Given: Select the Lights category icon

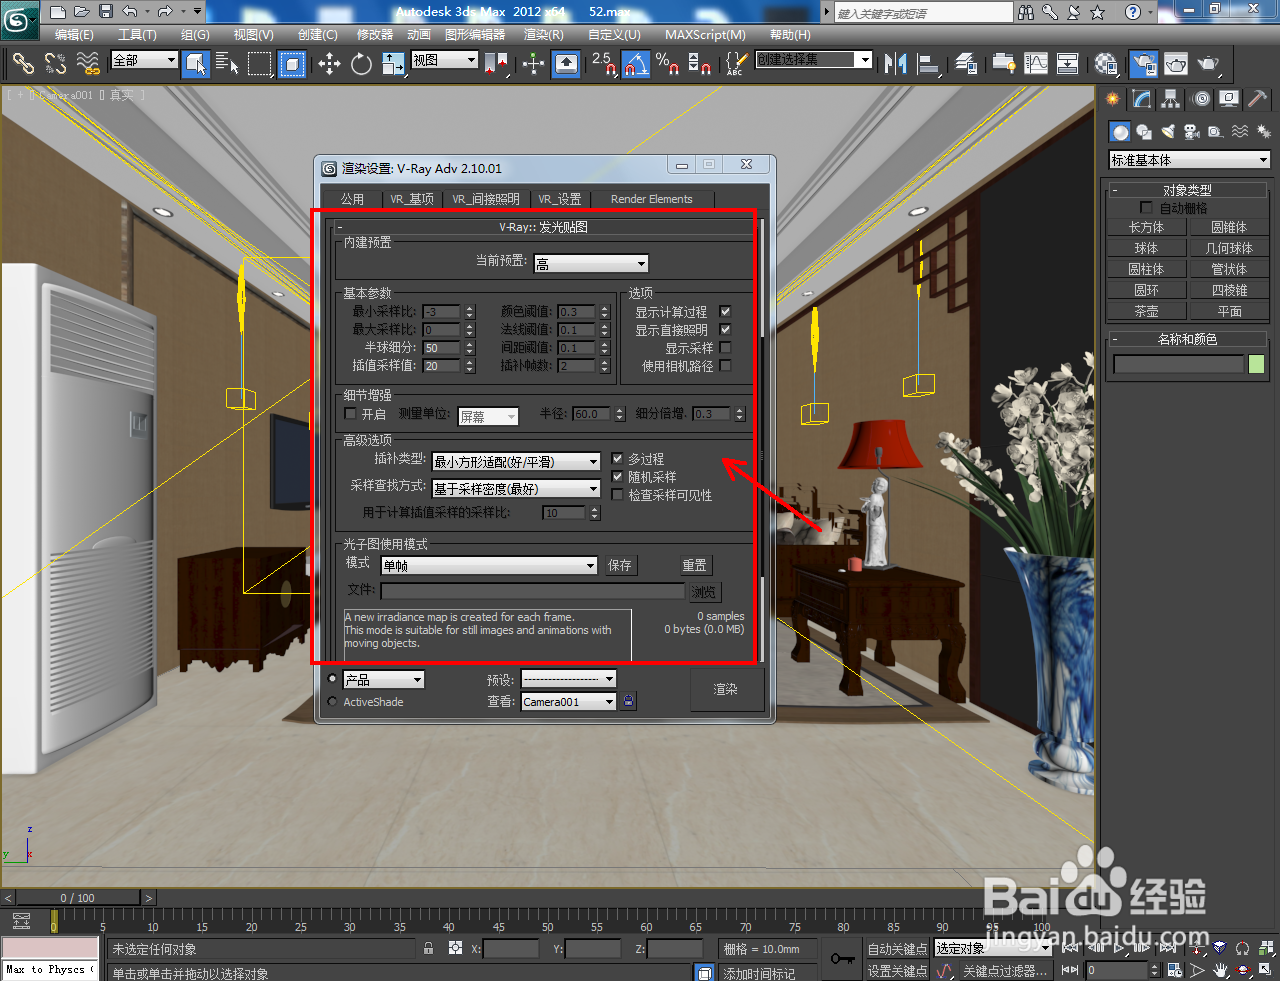Looking at the screenshot, I should (1168, 132).
